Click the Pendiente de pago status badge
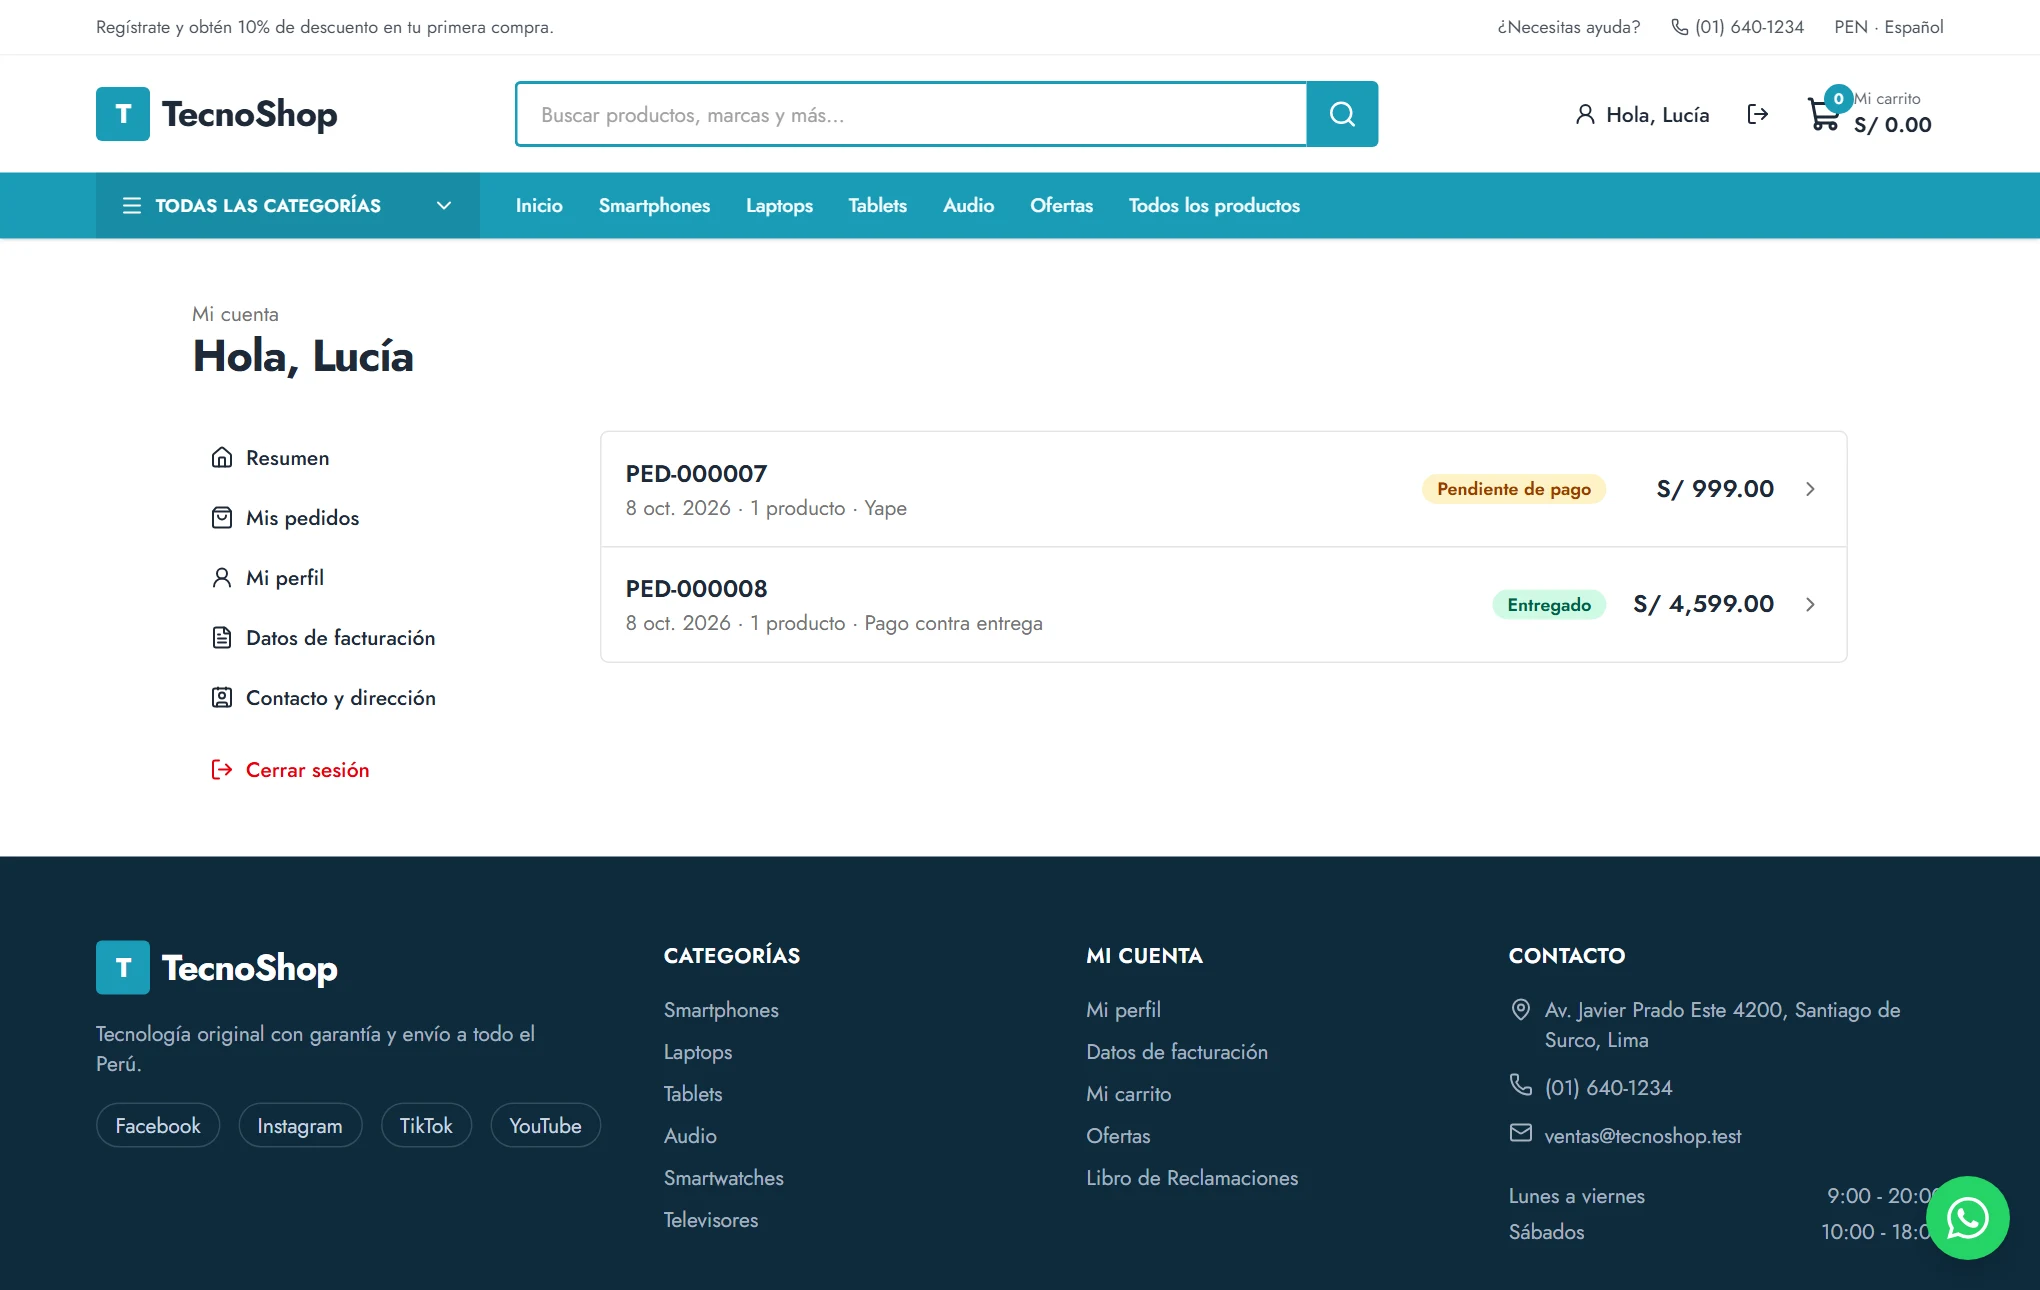Image resolution: width=2040 pixels, height=1290 pixels. coord(1513,489)
